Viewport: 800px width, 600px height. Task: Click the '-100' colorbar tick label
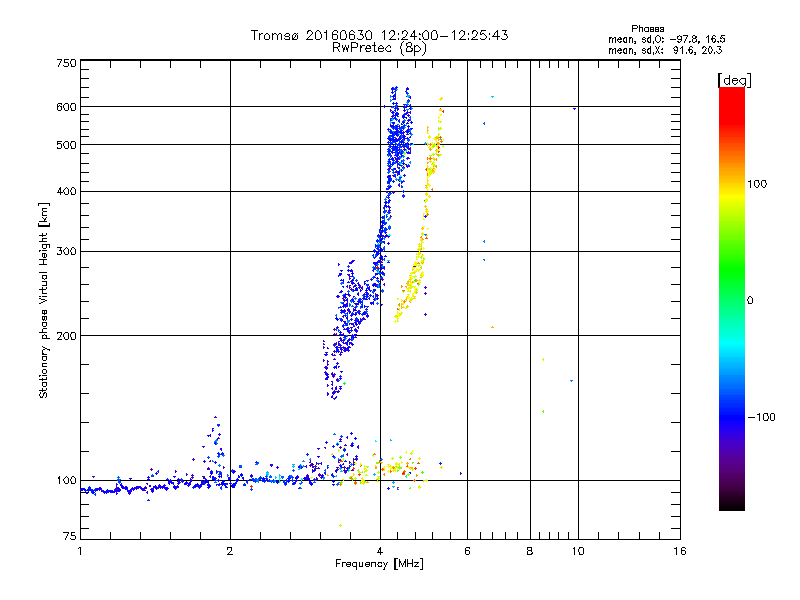[762, 417]
